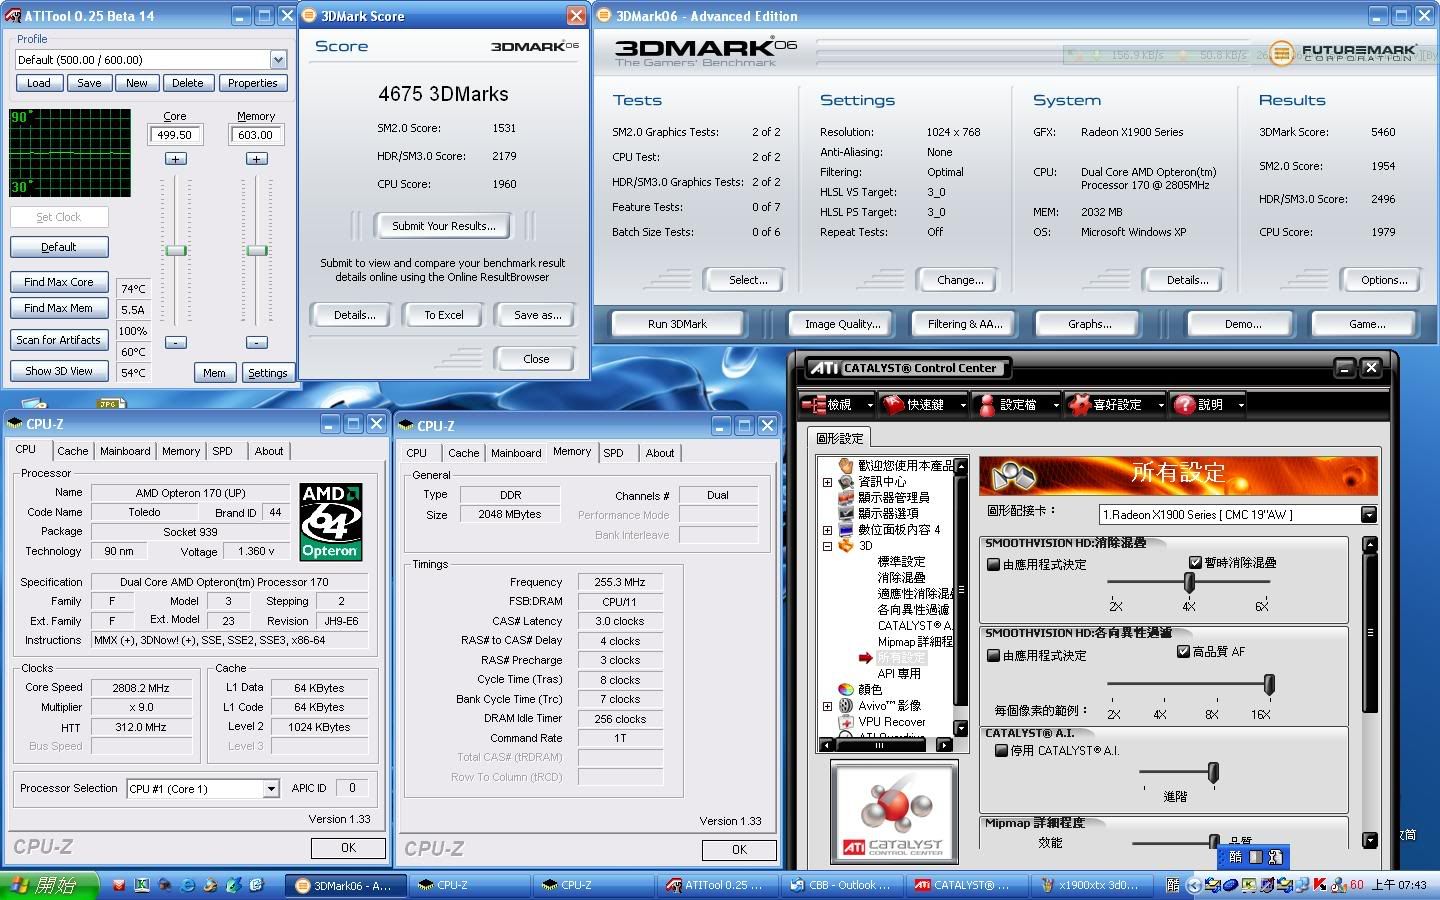Switch to the CBB - Outlook taskbar button
1440x900 pixels.
click(x=841, y=885)
